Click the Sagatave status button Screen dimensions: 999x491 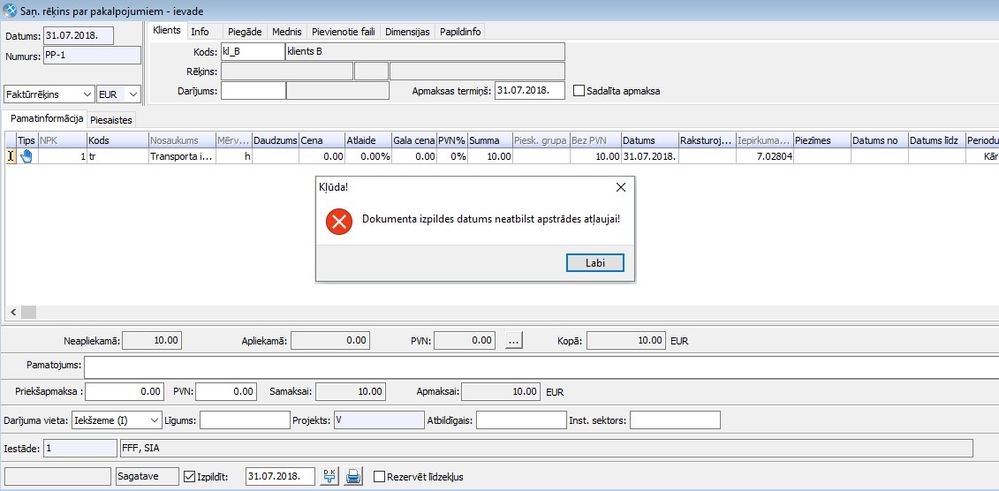click(148, 476)
